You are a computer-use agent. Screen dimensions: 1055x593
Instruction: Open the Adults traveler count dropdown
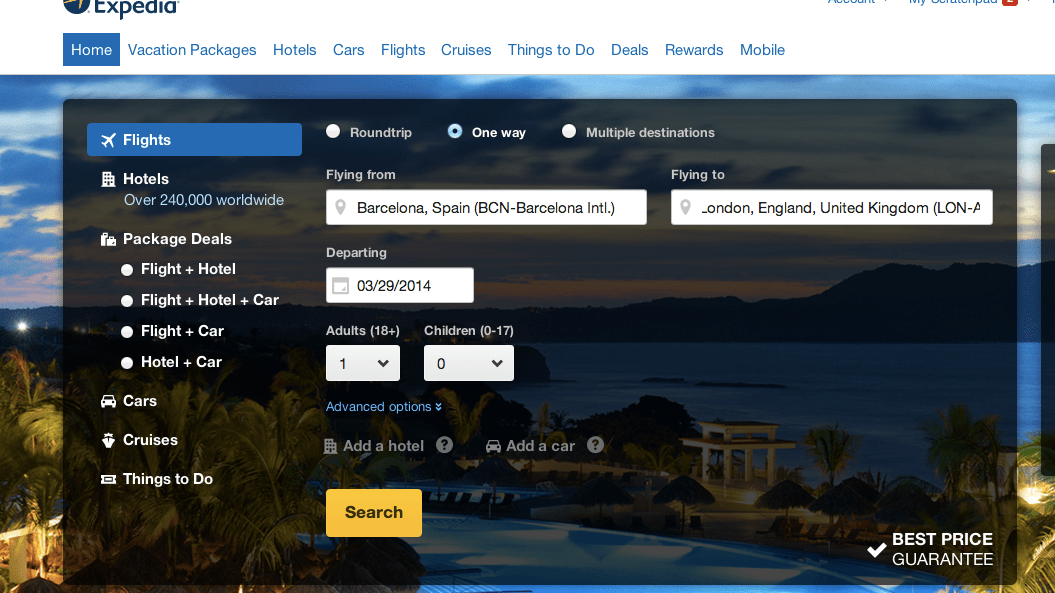coord(362,363)
